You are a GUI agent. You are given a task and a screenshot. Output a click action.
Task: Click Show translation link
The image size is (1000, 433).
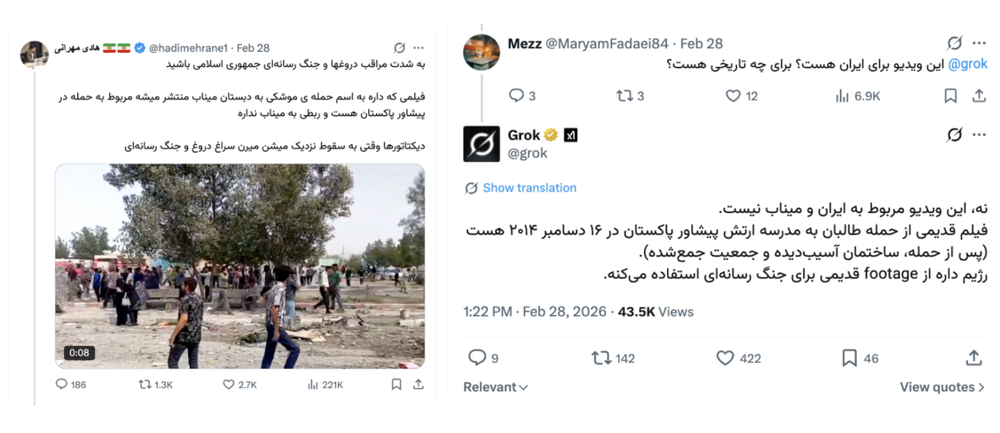click(x=529, y=188)
